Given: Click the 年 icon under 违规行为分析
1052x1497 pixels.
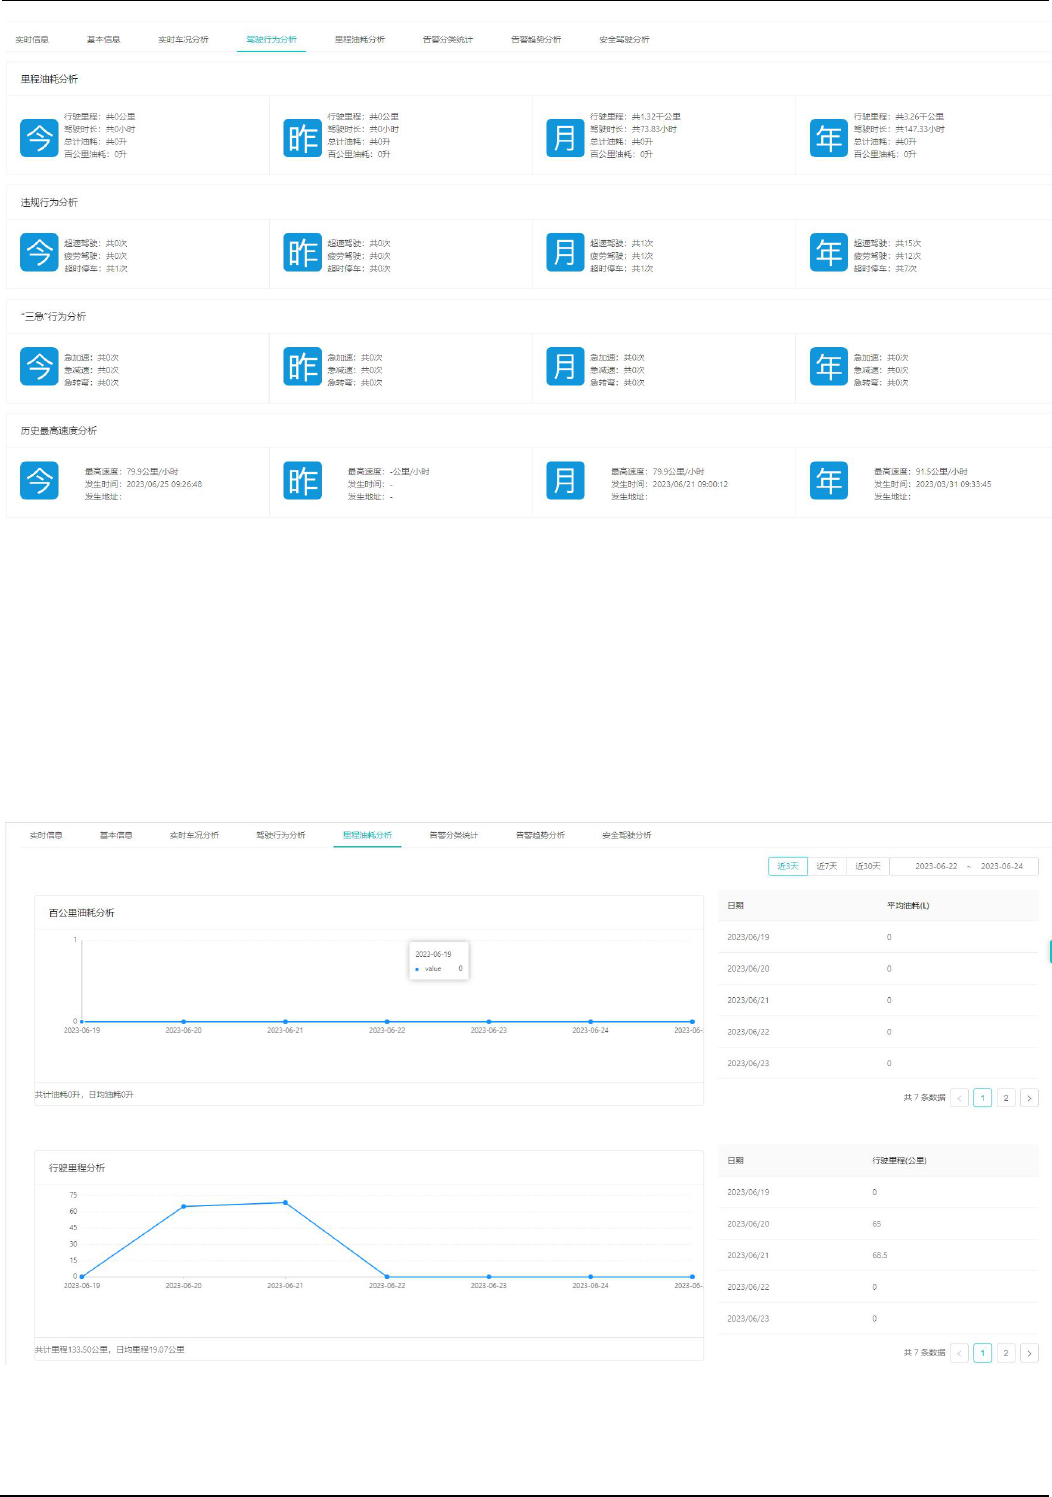Looking at the screenshot, I should coord(828,252).
